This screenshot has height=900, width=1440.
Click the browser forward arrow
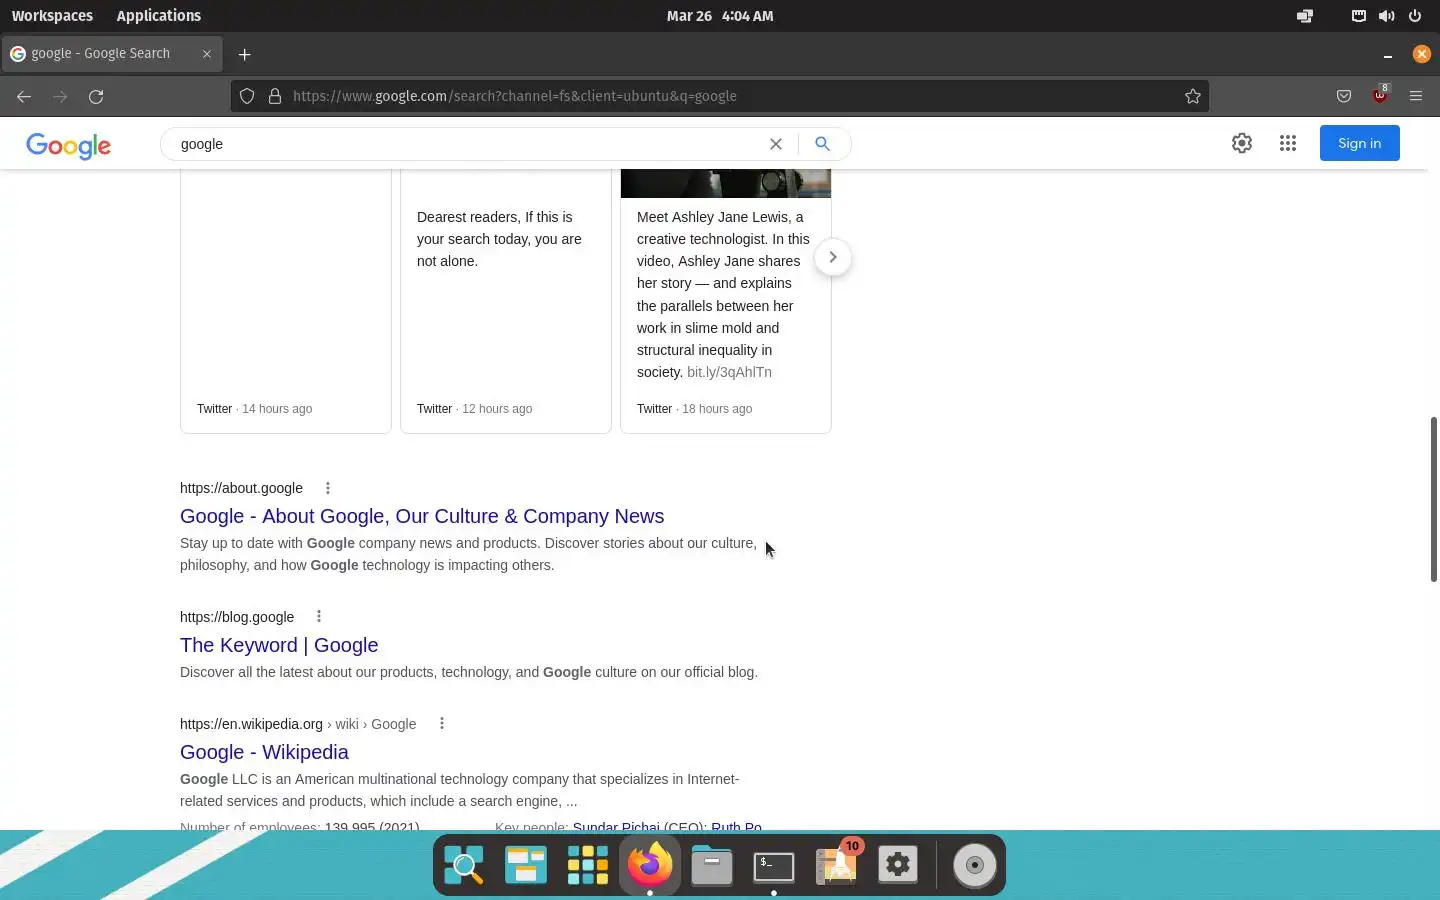pyautogui.click(x=60, y=96)
